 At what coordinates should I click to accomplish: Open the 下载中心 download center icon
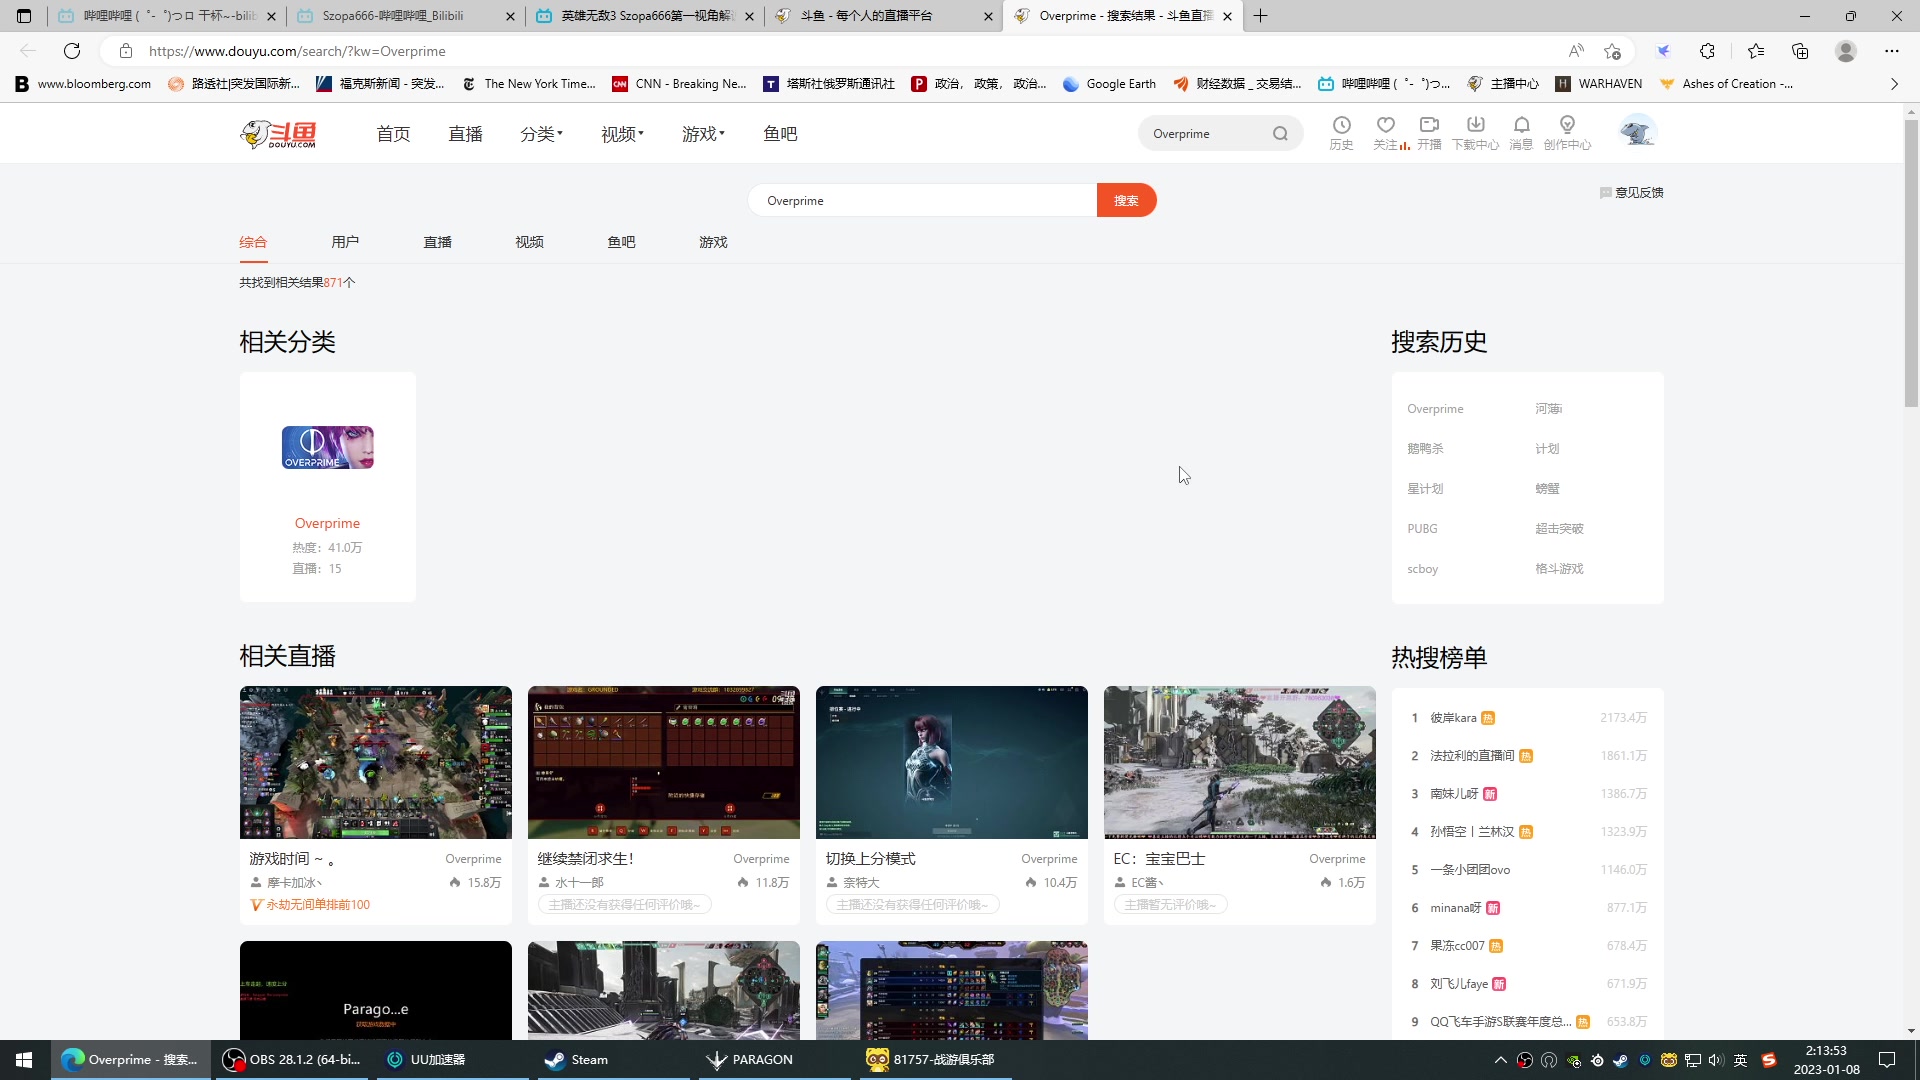tap(1475, 133)
